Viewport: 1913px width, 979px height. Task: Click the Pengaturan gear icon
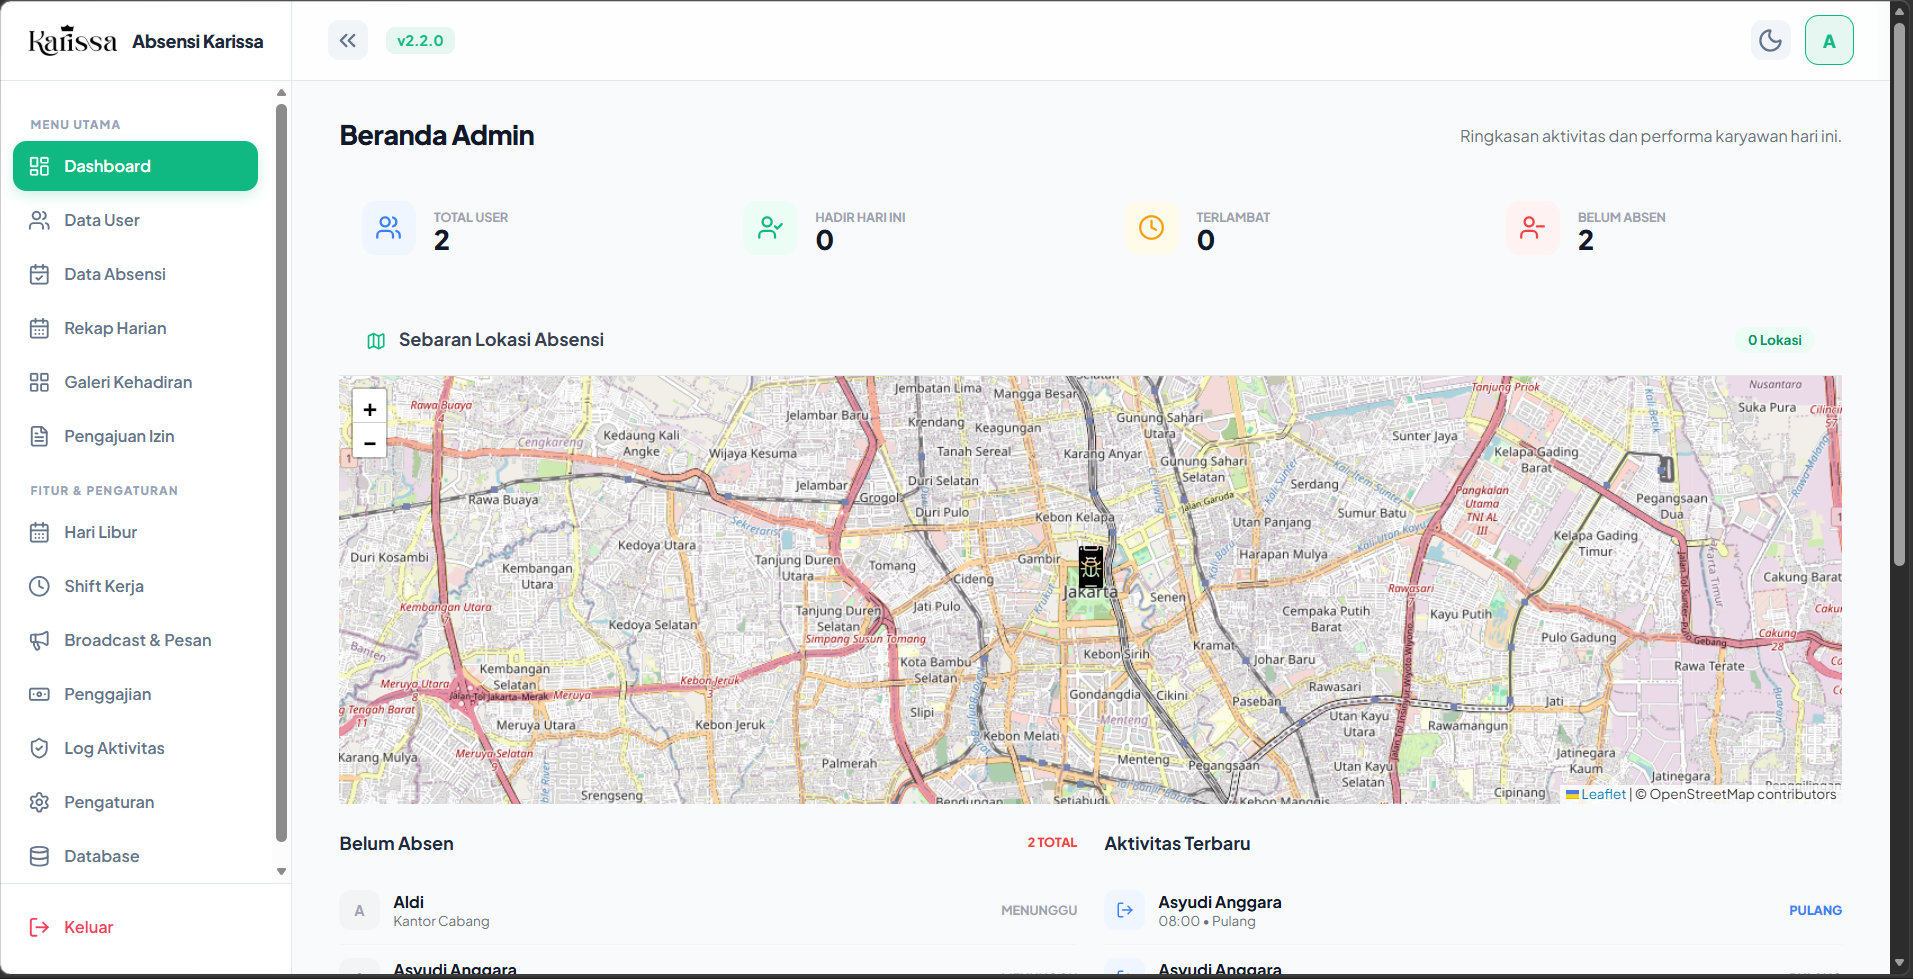[x=39, y=802]
